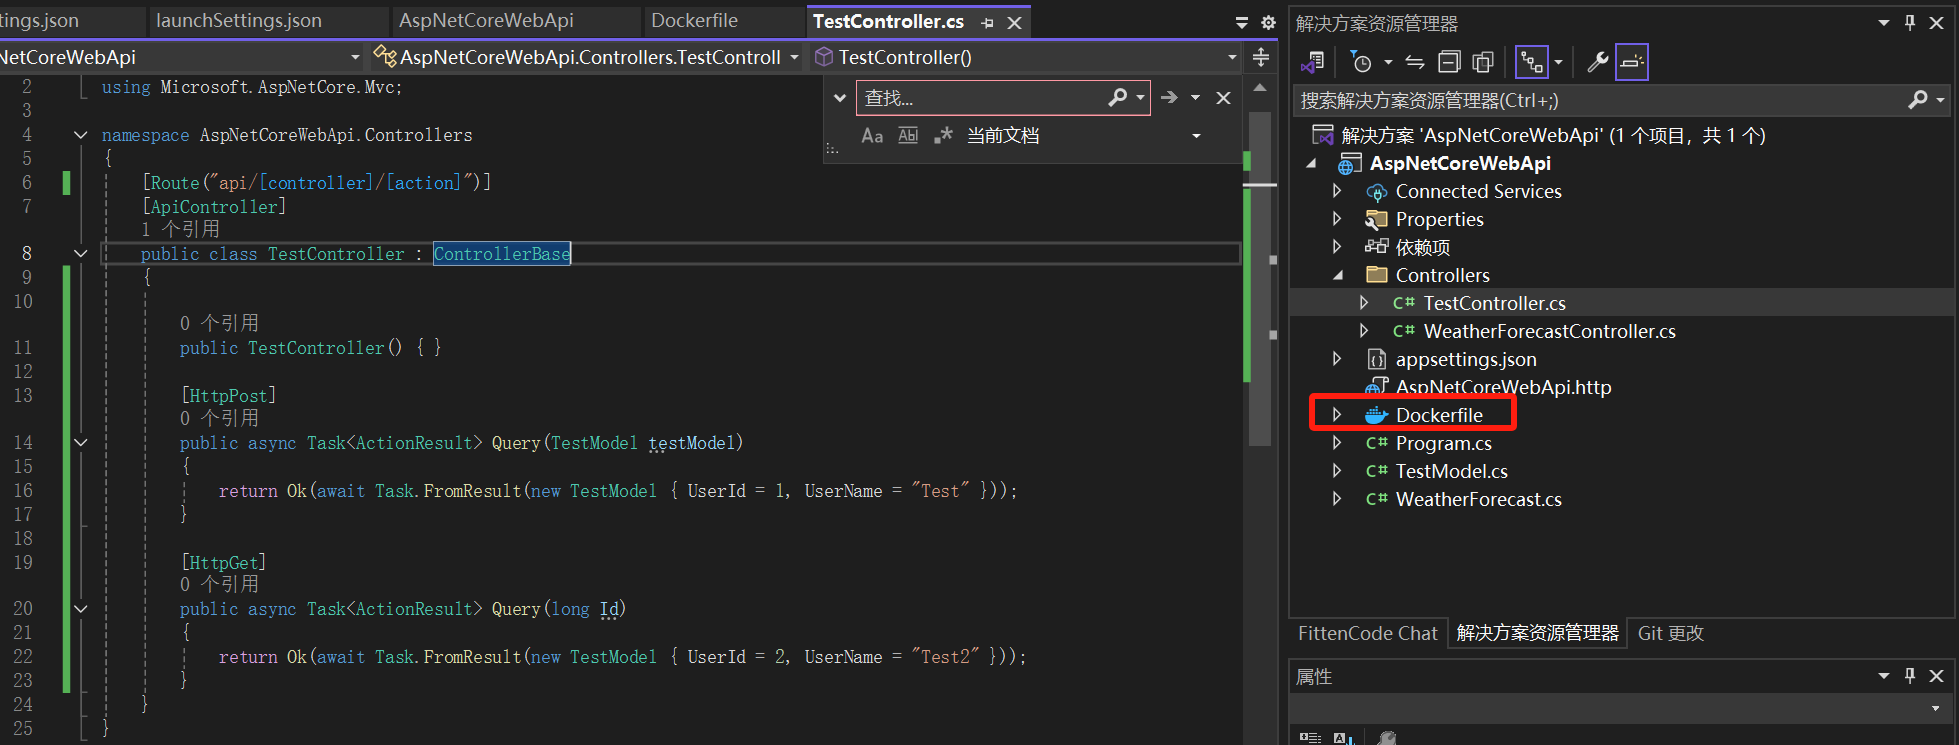Collapse the namespace code block on line 4
The height and width of the screenshot is (745, 1959).
point(81,135)
